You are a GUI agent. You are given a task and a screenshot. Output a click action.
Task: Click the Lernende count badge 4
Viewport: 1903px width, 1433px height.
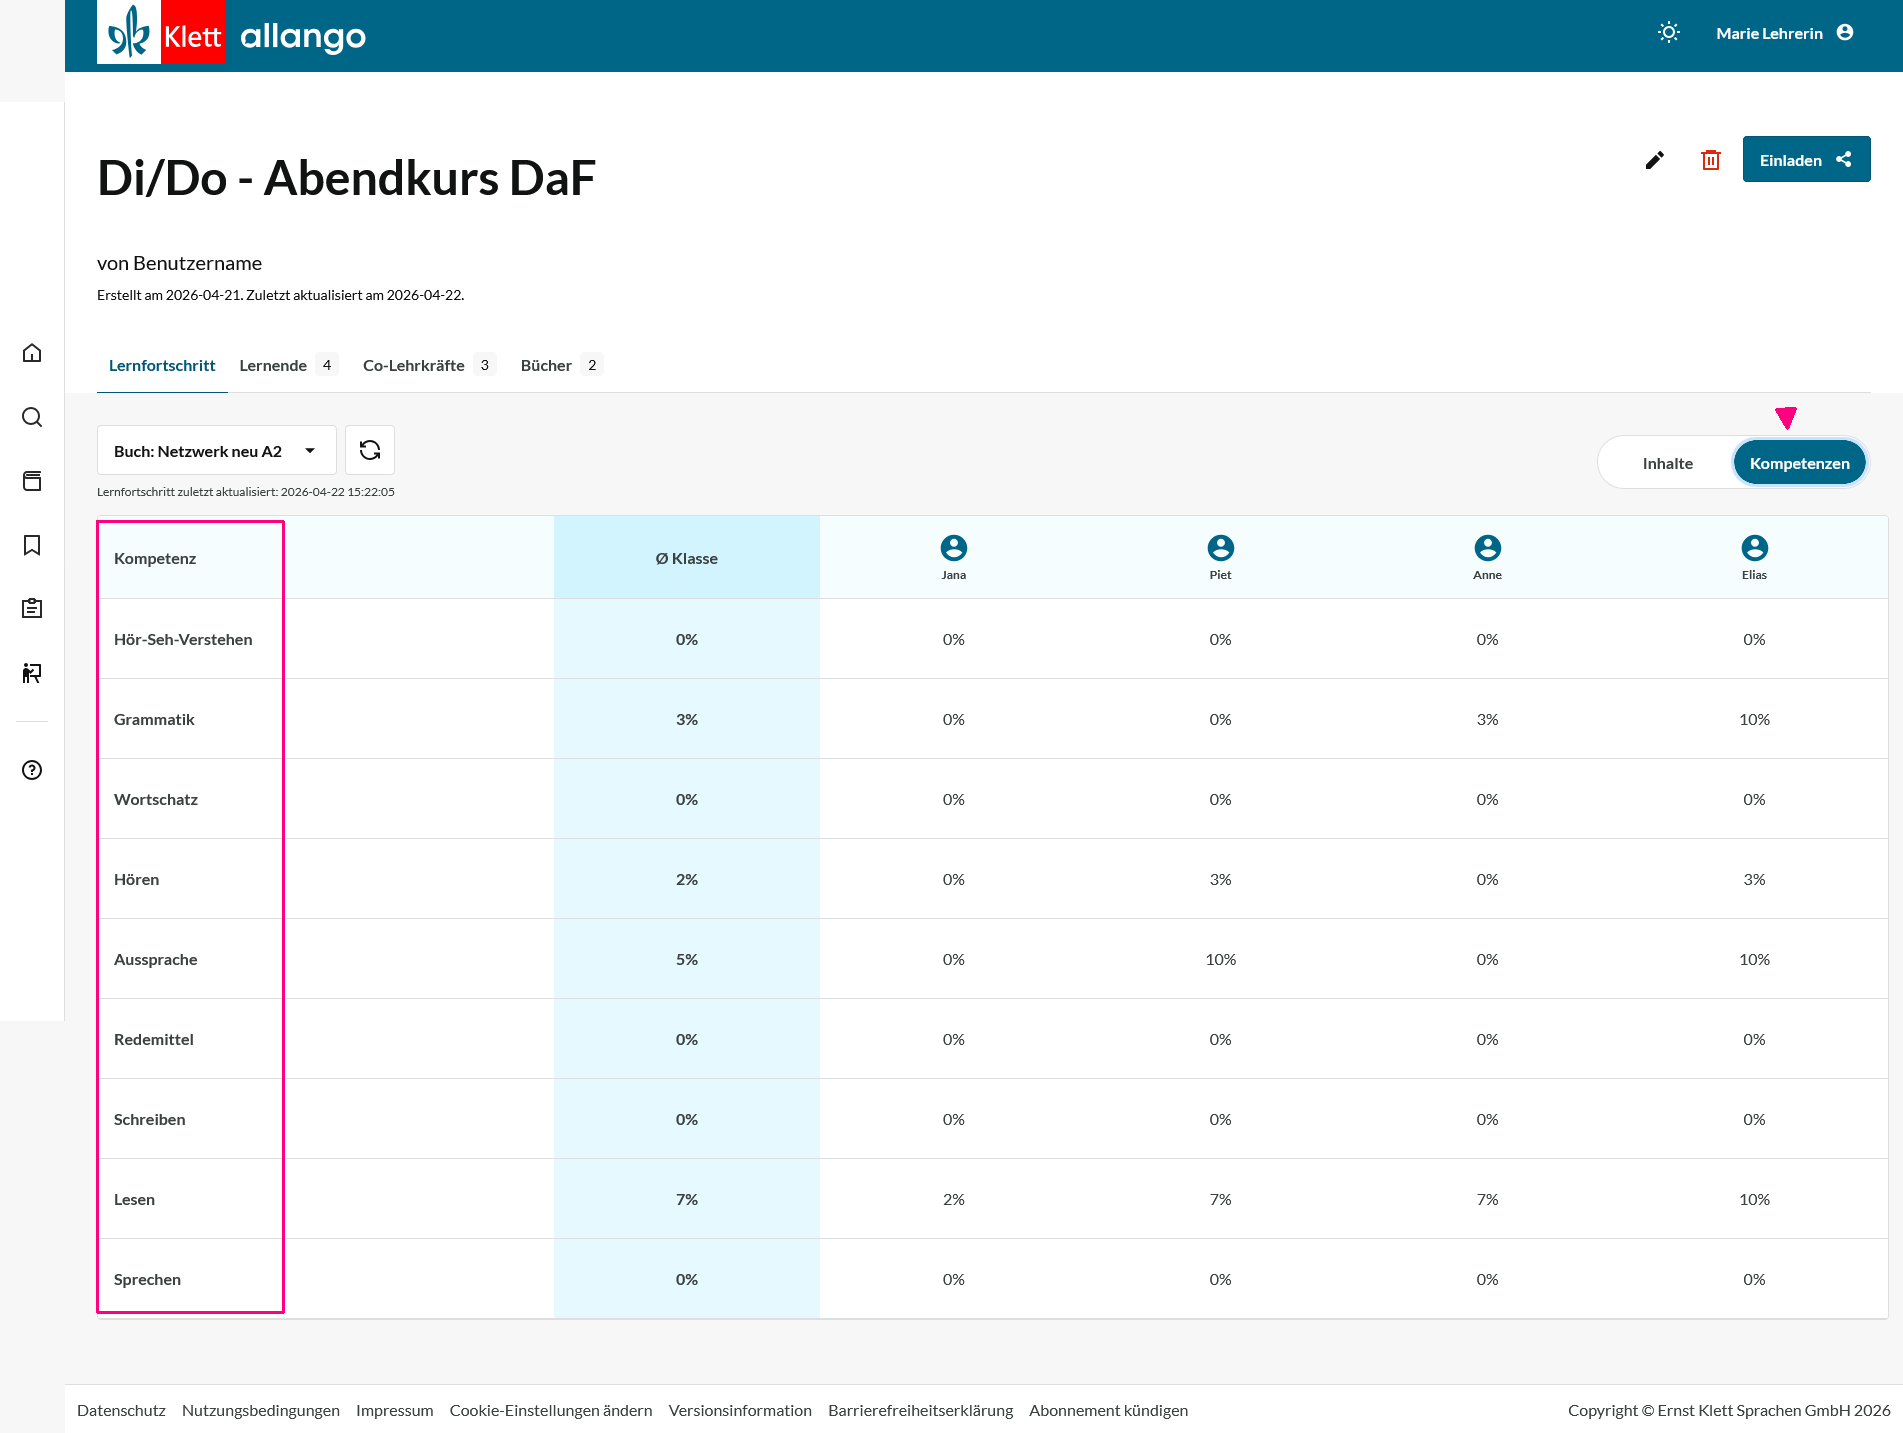327,365
